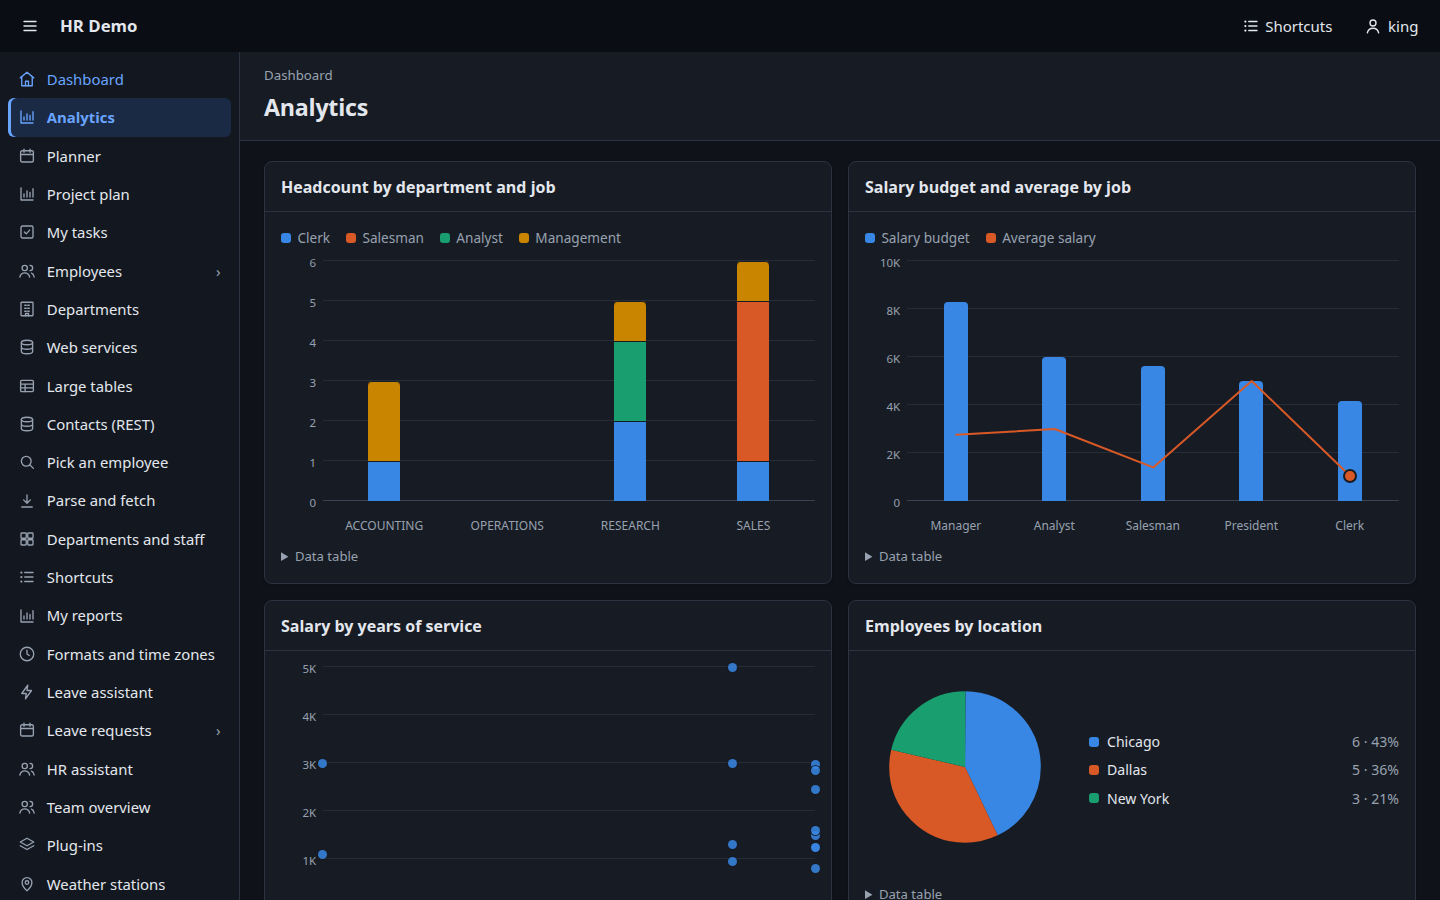Expand Data table under Employees by location
1440x900 pixels.
point(903,893)
